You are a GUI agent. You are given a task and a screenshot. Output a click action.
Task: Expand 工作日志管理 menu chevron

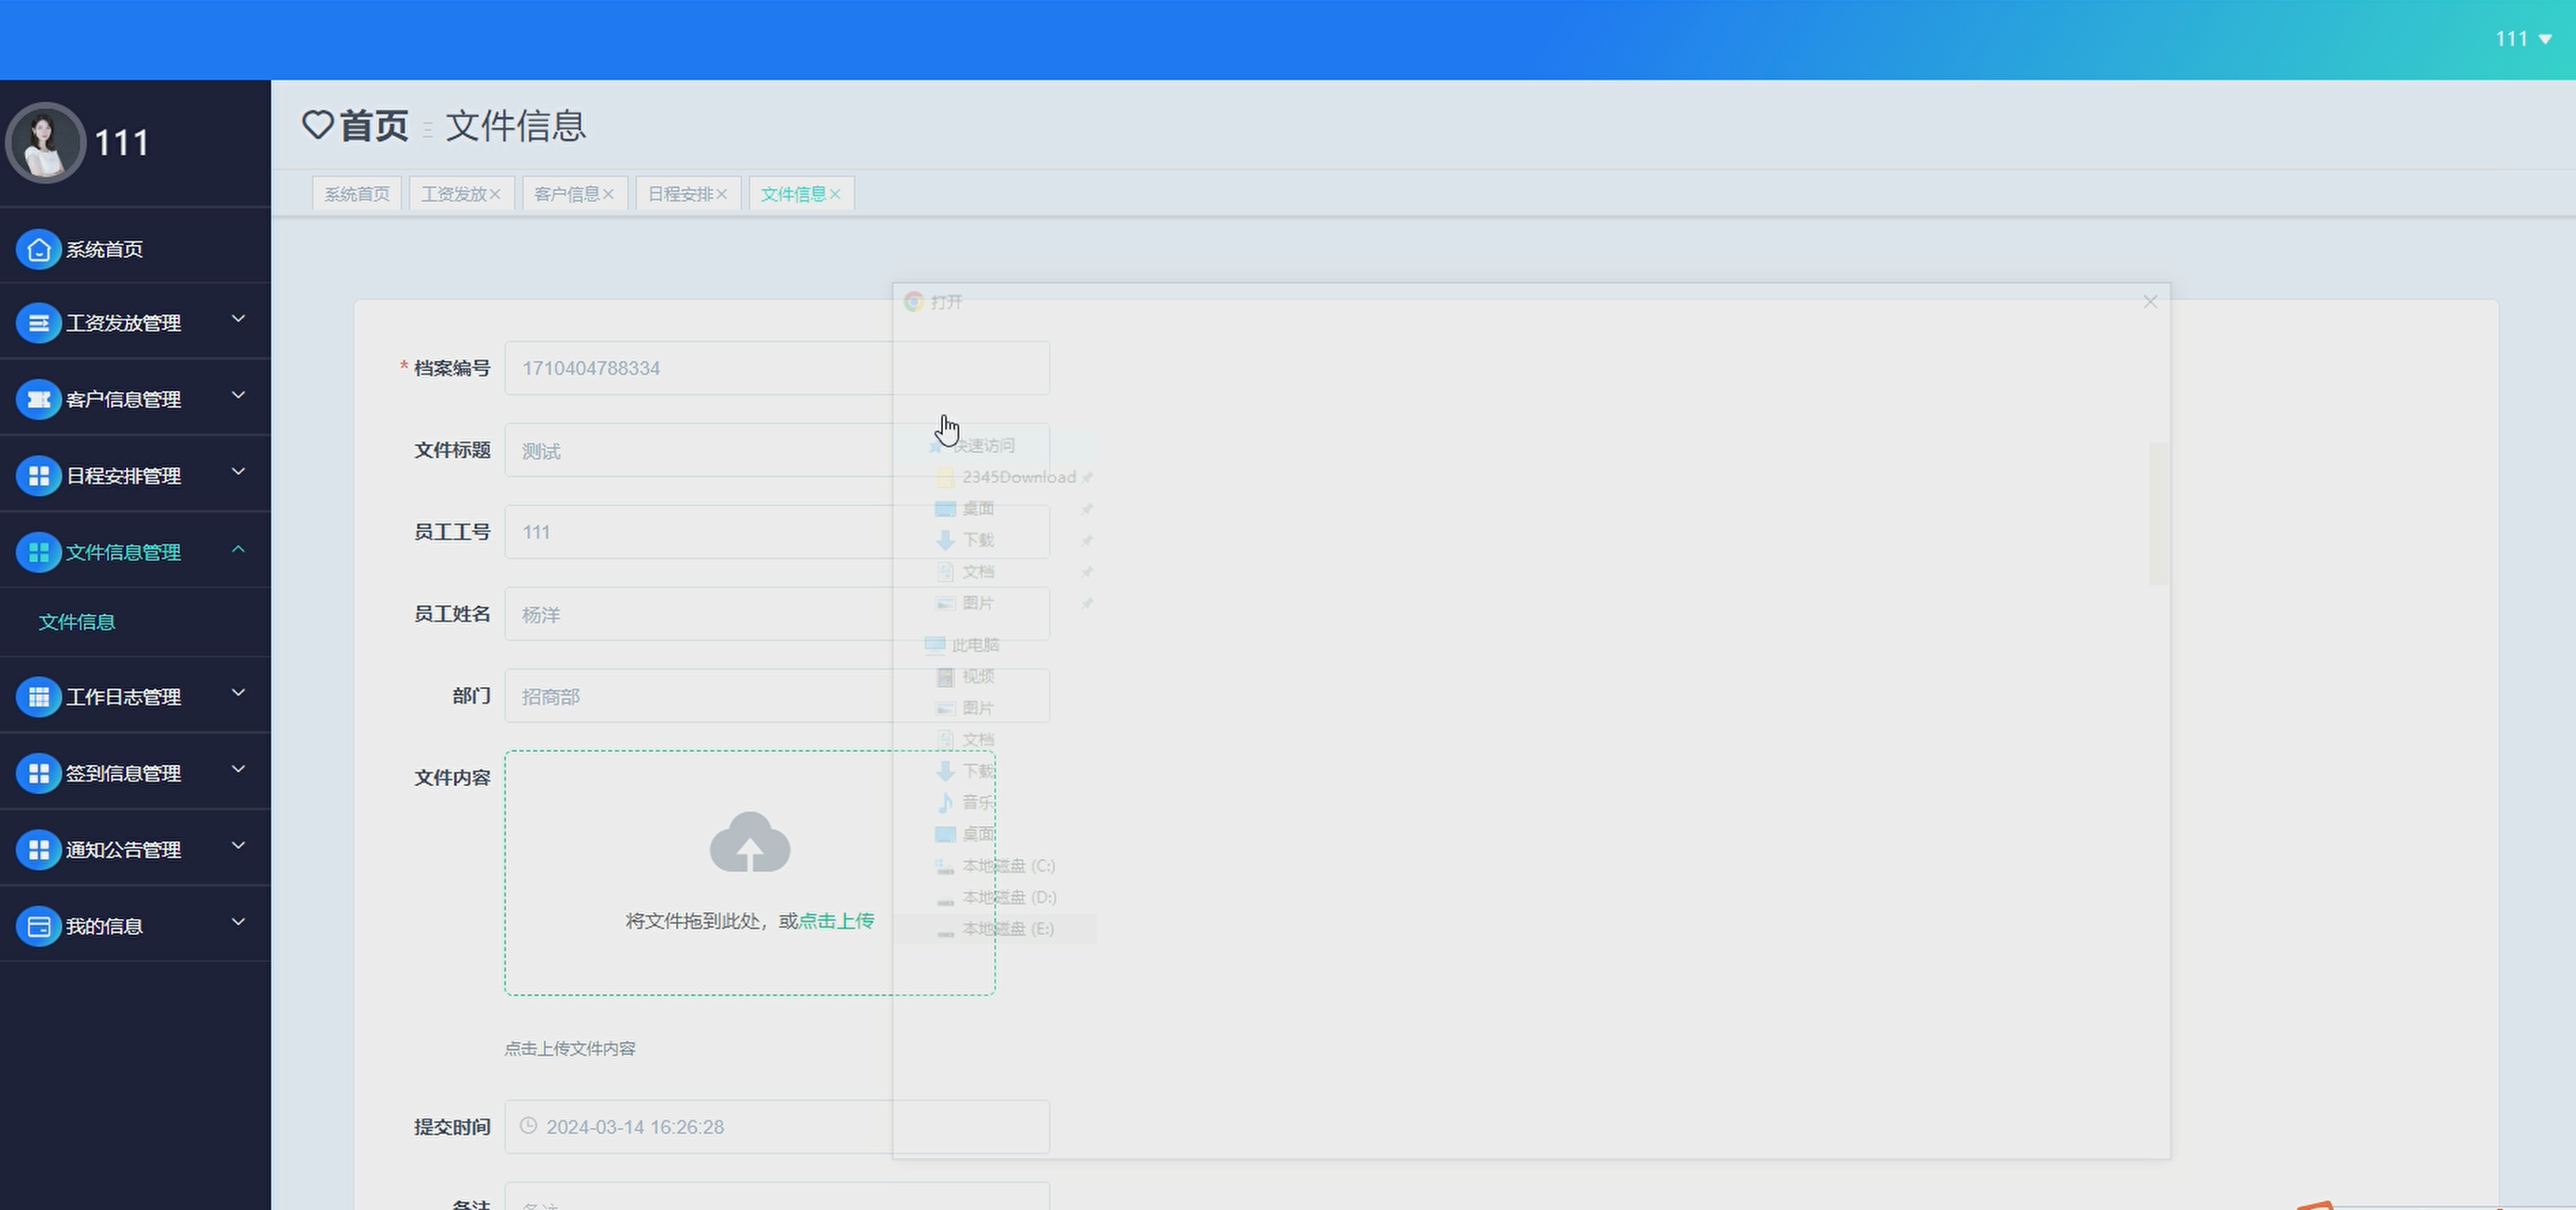[x=238, y=693]
